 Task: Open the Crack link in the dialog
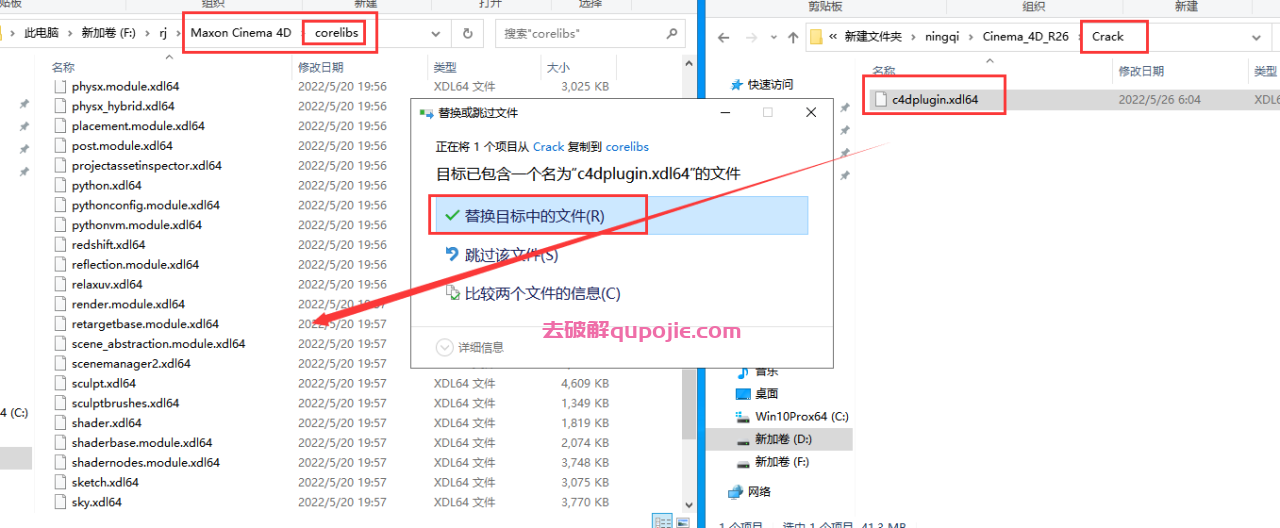tap(548, 146)
